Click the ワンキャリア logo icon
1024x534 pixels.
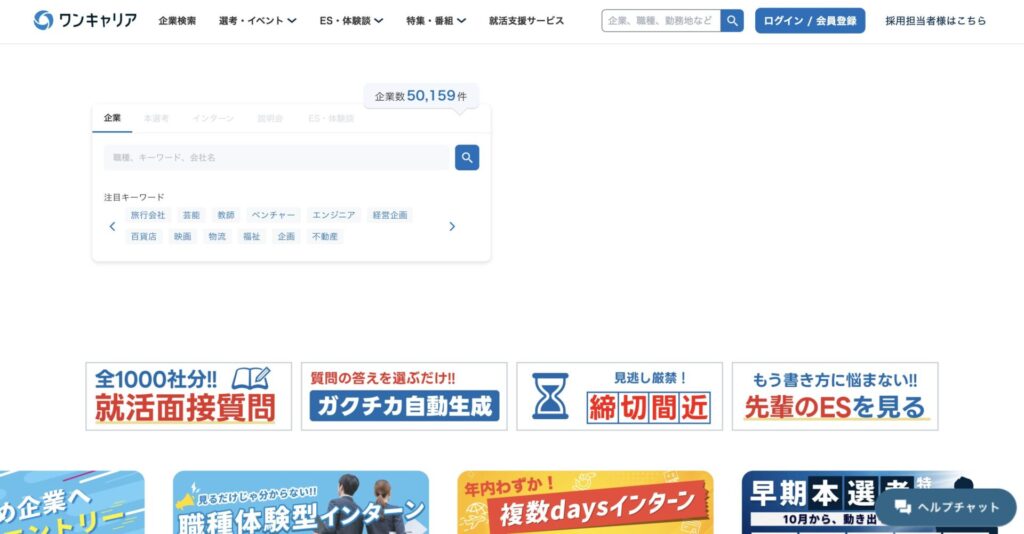(43, 20)
